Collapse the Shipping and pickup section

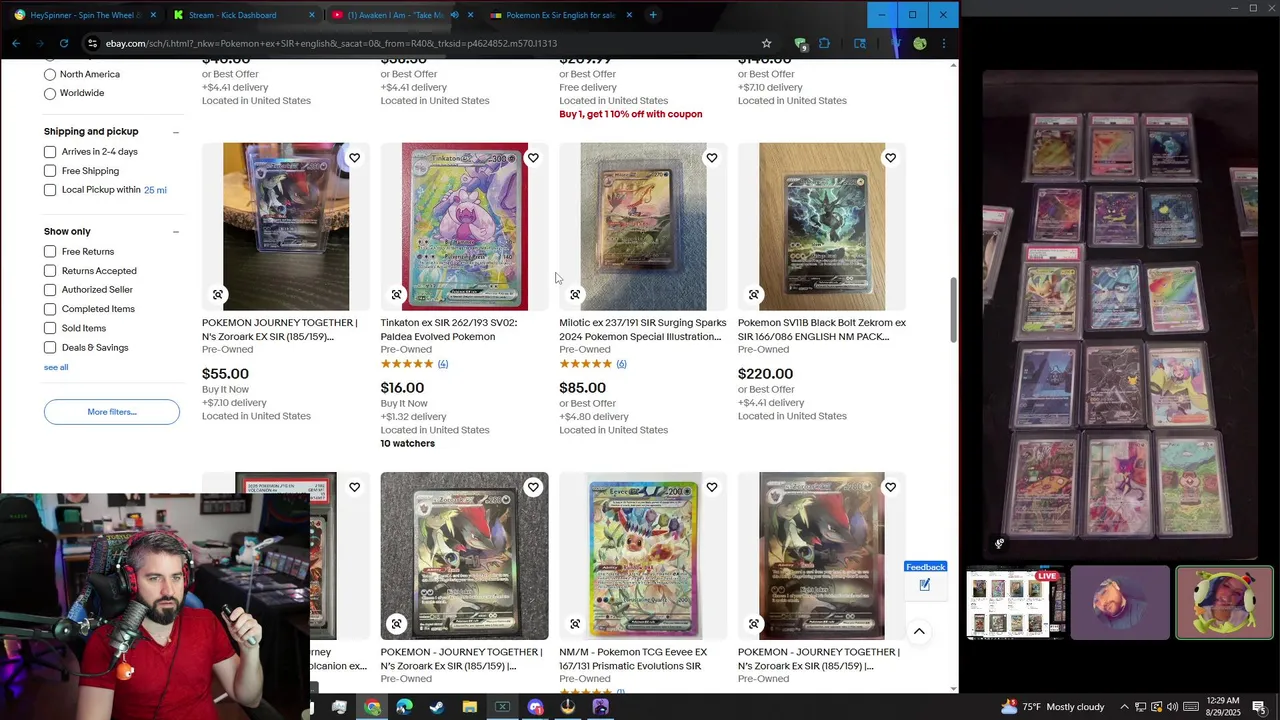point(176,132)
